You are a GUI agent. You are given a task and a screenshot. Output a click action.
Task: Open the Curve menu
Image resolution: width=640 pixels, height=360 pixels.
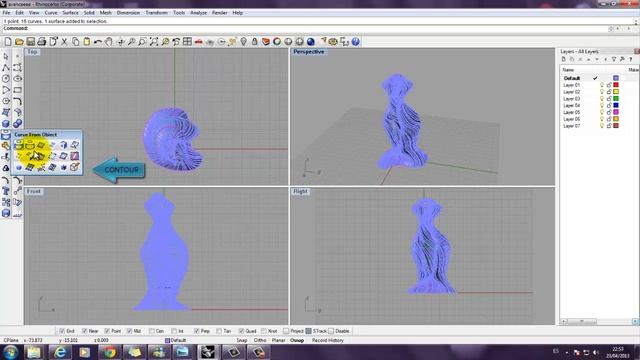pyautogui.click(x=51, y=13)
